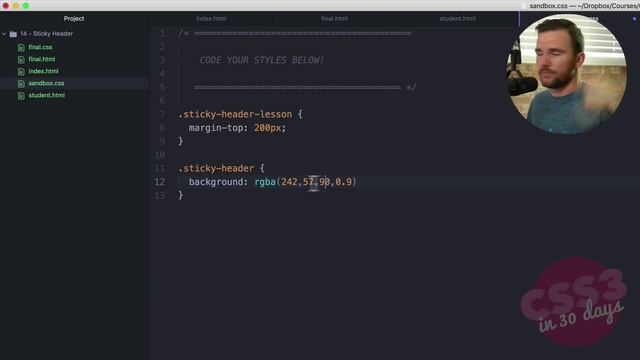Switch to the final.html editor tab
This screenshot has width=640, height=360.
334,19
